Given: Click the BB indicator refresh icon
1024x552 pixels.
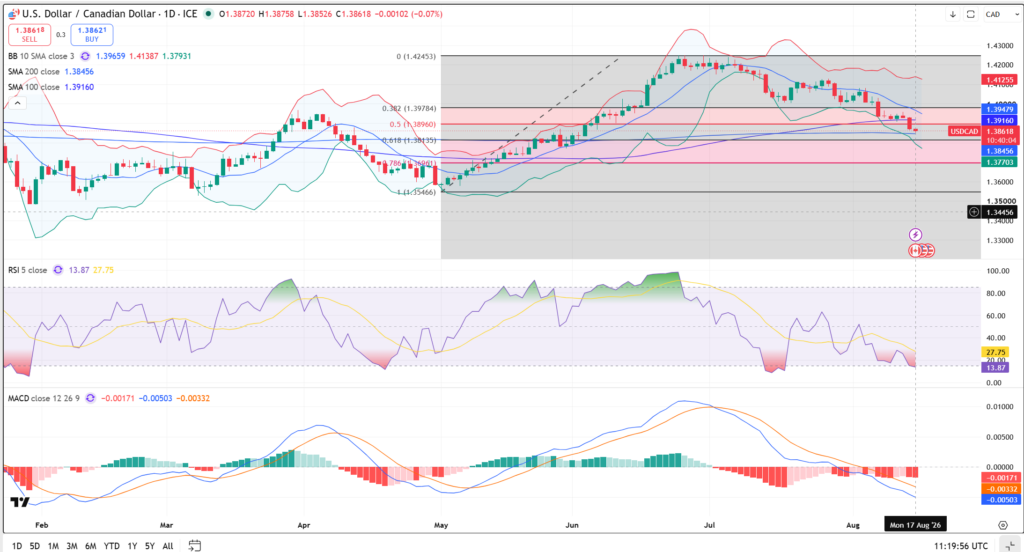Looking at the screenshot, I should pyautogui.click(x=85, y=56).
